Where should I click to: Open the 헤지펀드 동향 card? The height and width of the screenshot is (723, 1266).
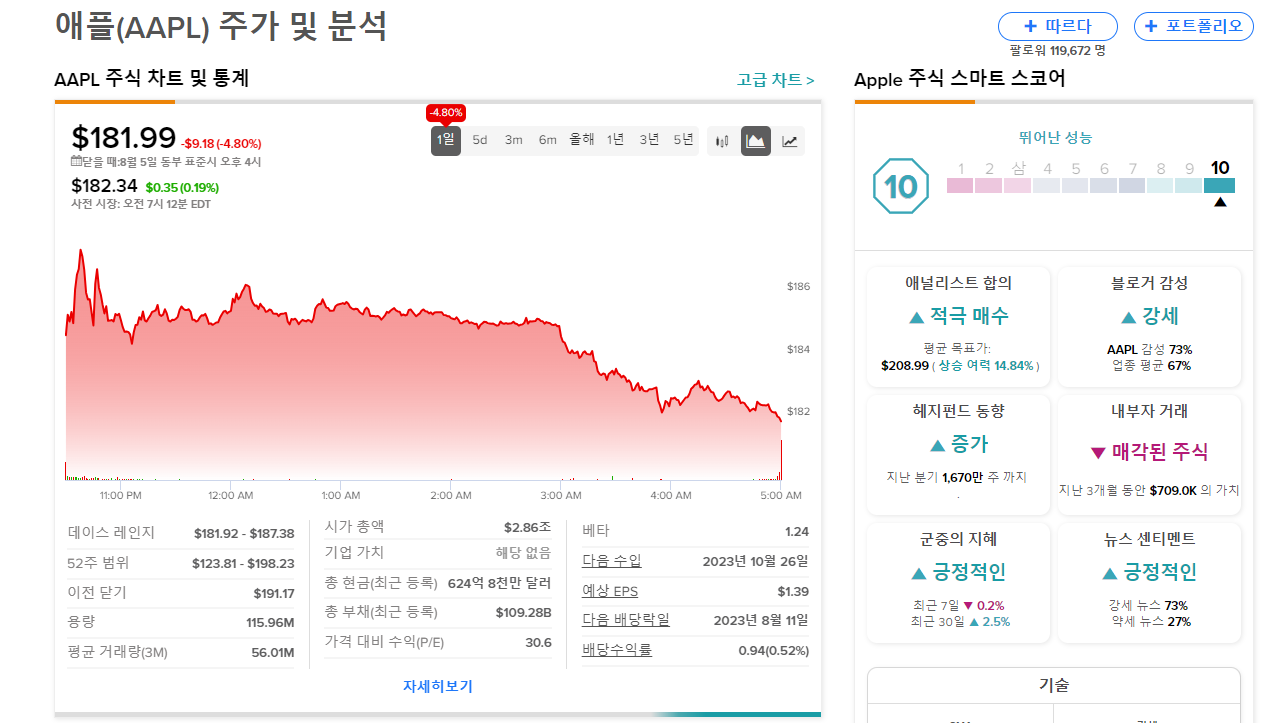tap(958, 455)
